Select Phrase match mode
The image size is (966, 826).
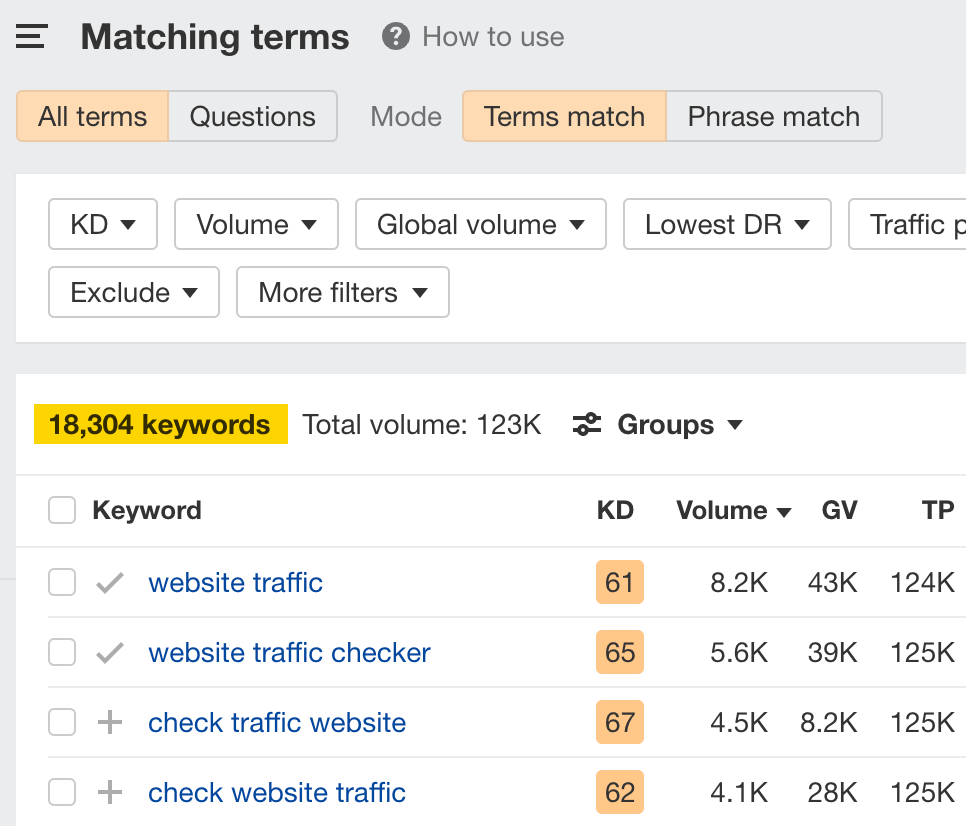pyautogui.click(x=774, y=116)
